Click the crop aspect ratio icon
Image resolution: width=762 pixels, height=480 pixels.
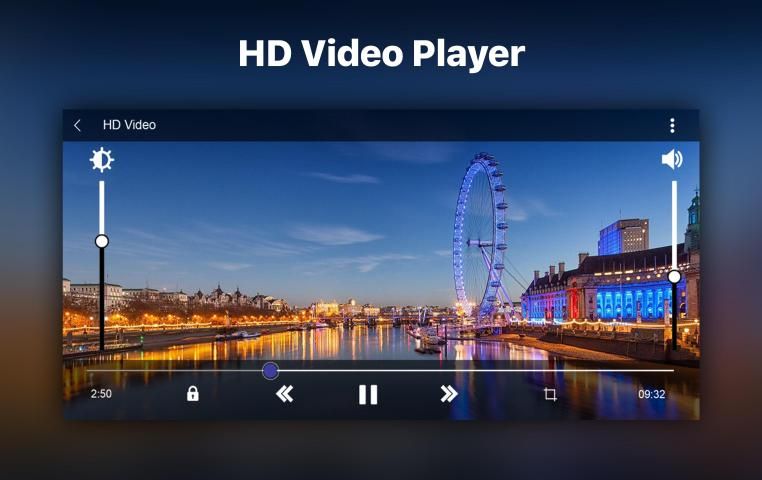click(550, 394)
